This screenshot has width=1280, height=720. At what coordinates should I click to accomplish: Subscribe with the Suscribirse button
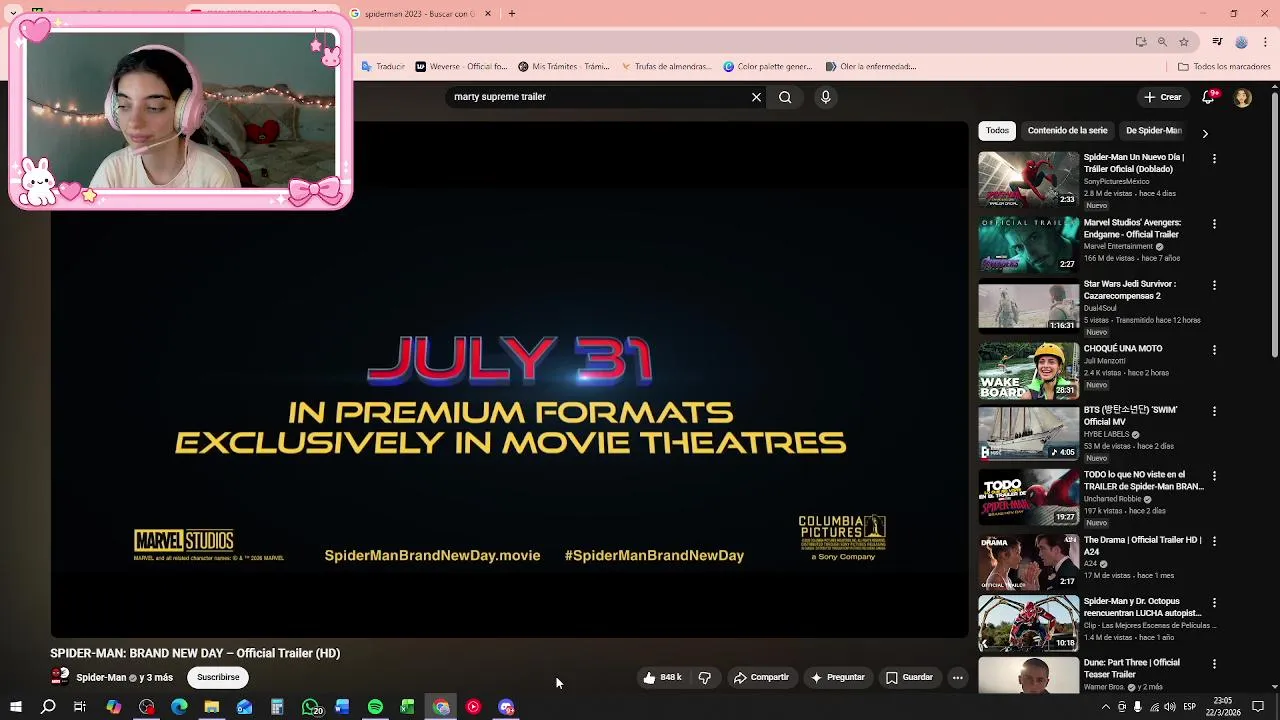click(x=218, y=677)
